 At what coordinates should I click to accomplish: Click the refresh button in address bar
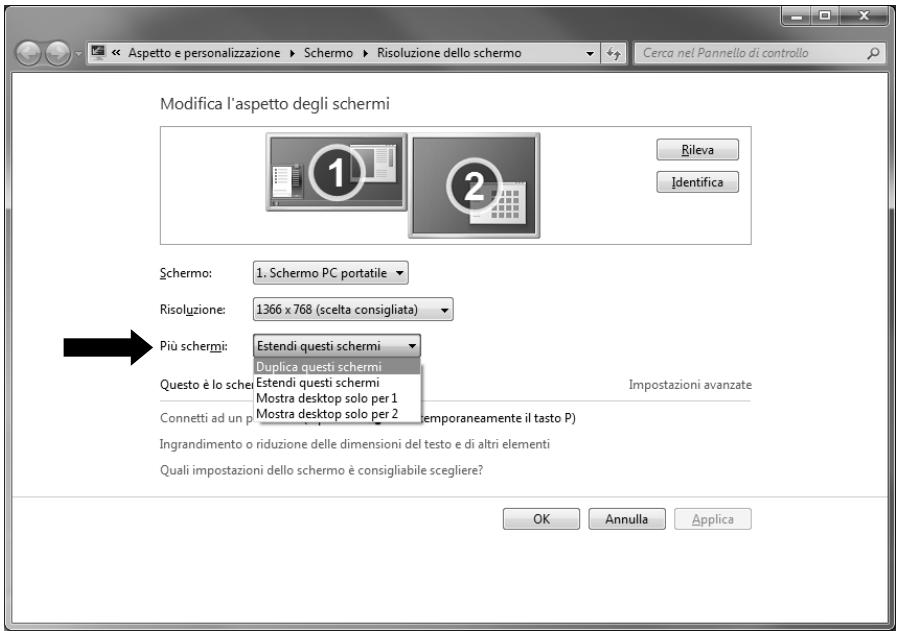point(614,53)
